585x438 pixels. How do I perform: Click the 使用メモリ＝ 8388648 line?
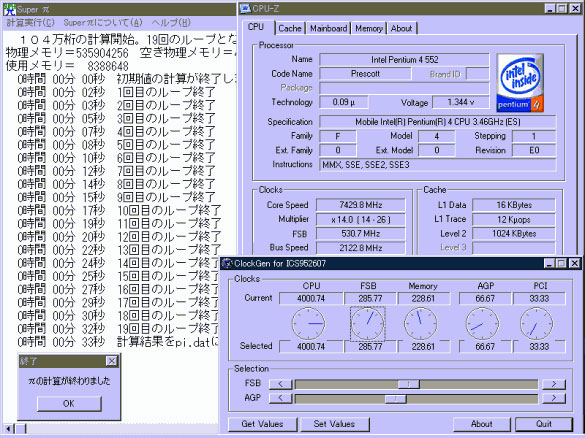pos(67,66)
